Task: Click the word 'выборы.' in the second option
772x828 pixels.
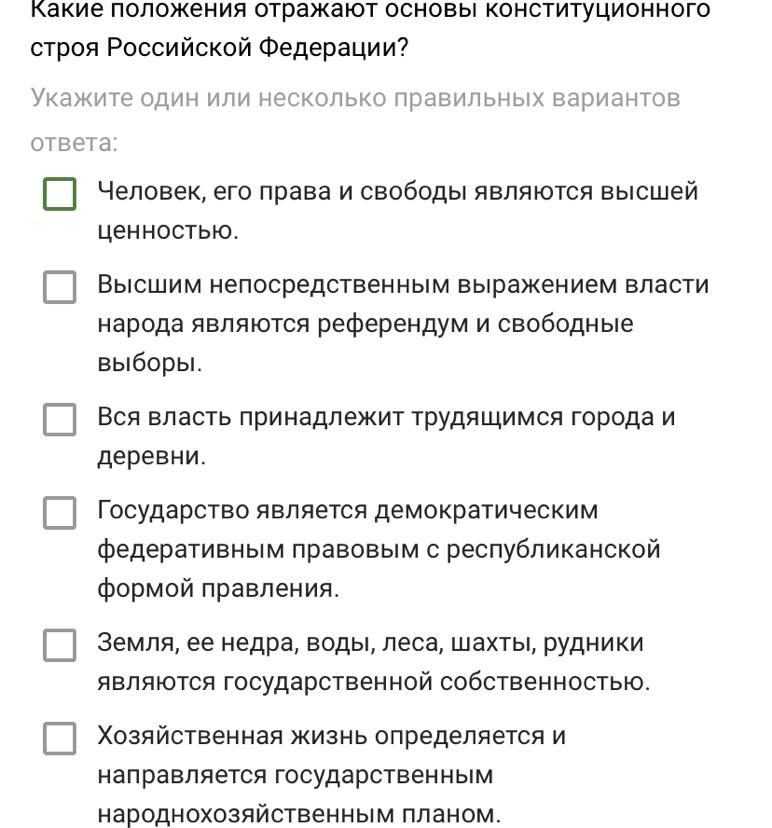Action: (149, 363)
